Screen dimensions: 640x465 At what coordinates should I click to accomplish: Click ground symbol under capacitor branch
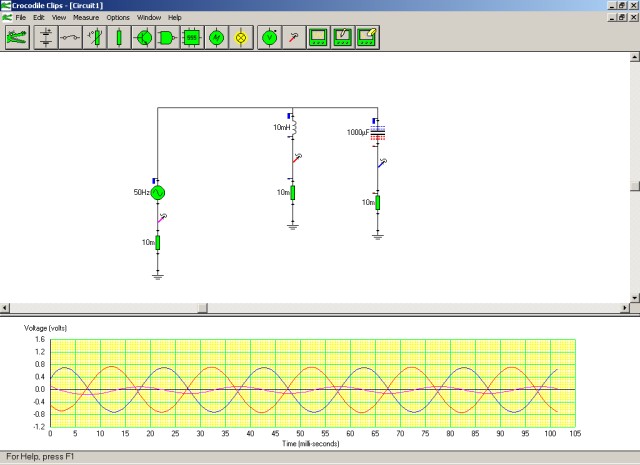tap(378, 236)
